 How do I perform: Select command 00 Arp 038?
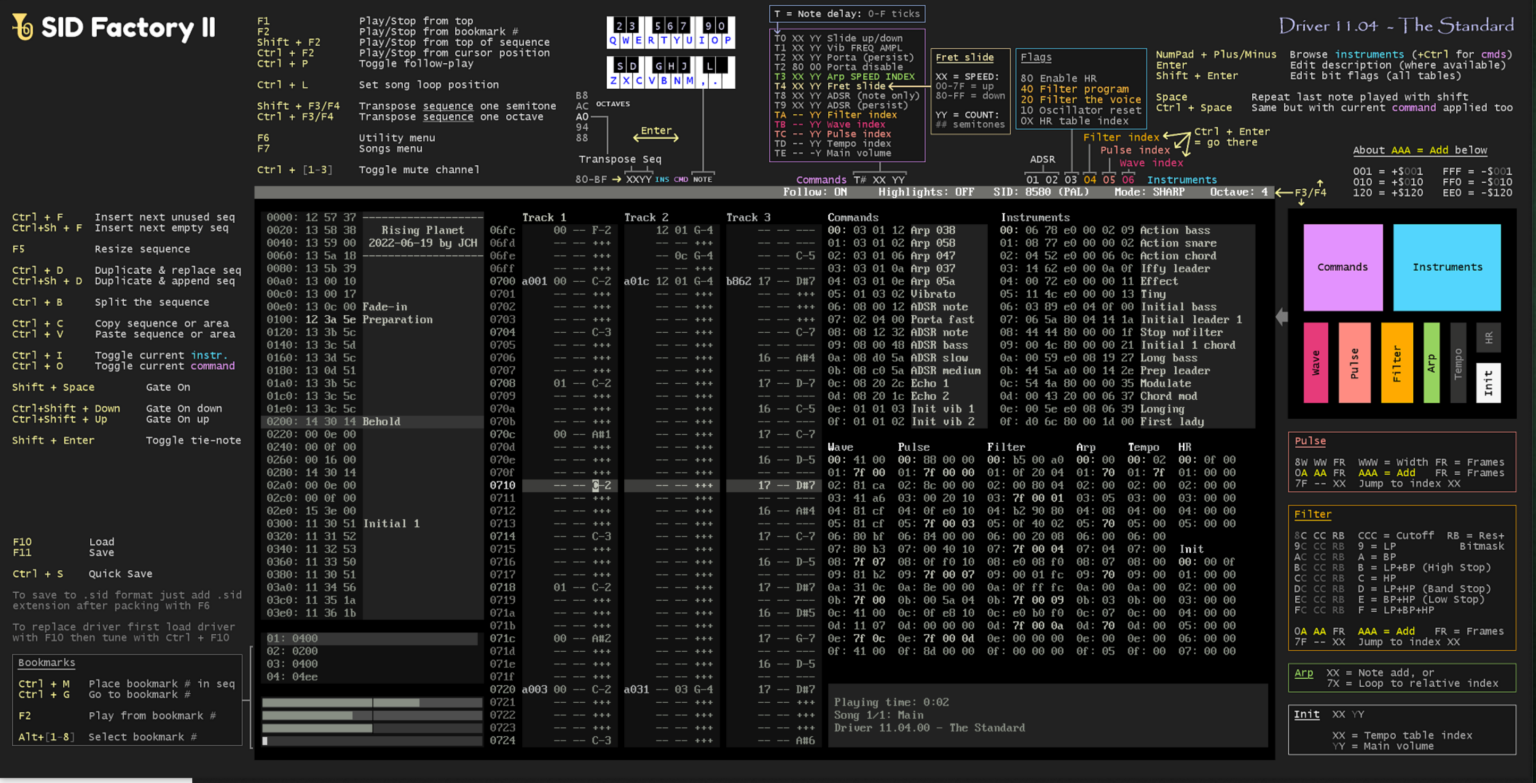(907, 230)
